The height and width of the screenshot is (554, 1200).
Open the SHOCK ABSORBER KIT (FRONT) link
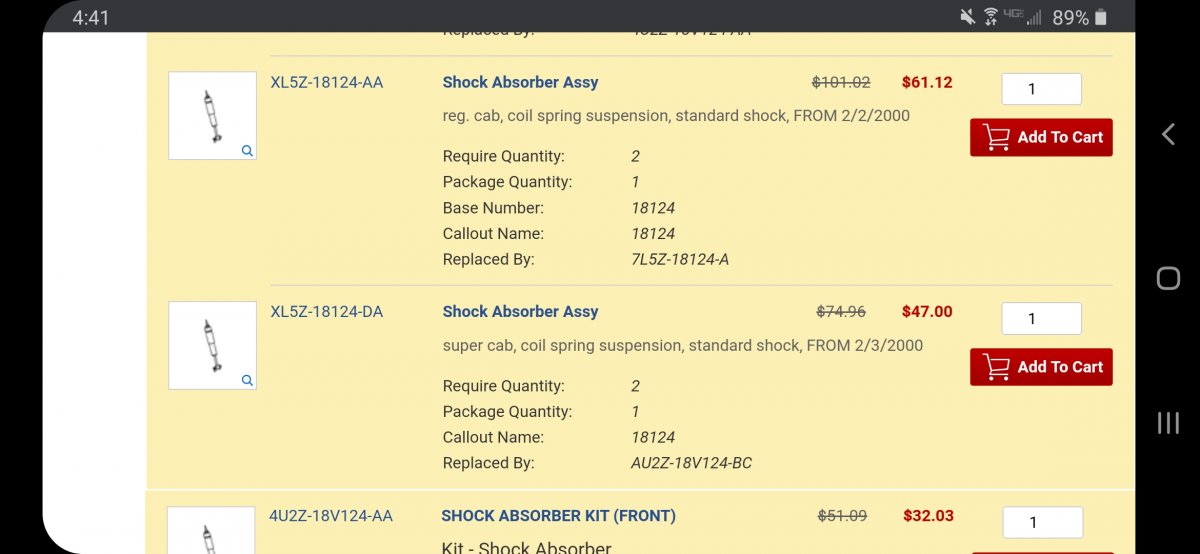click(558, 516)
